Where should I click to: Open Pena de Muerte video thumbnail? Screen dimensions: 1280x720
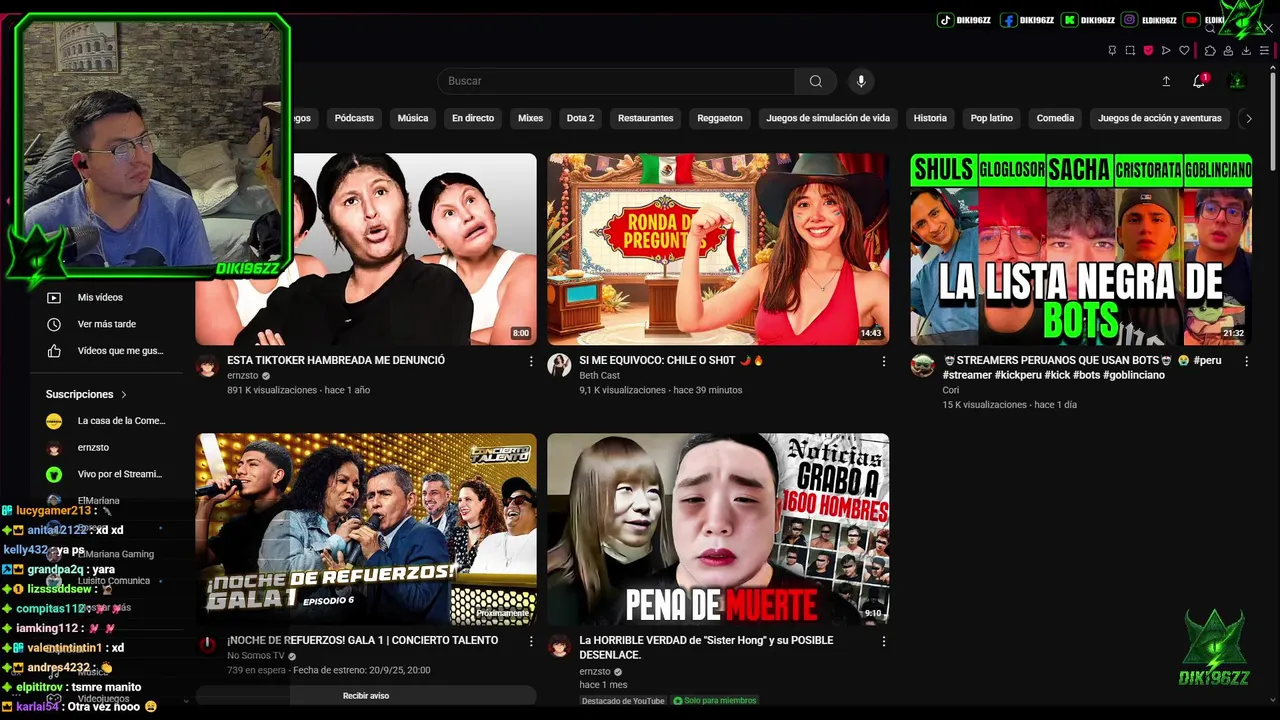coord(718,529)
